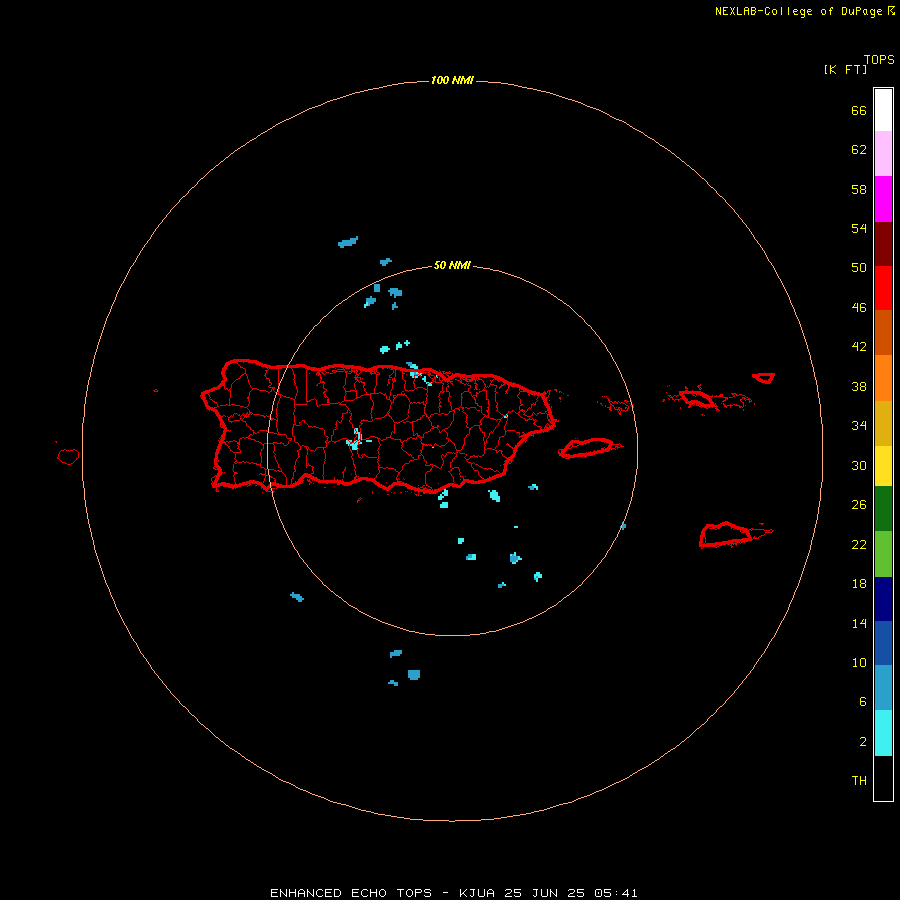Pick the dark green legend swatch
900x900 pixels.
click(883, 509)
